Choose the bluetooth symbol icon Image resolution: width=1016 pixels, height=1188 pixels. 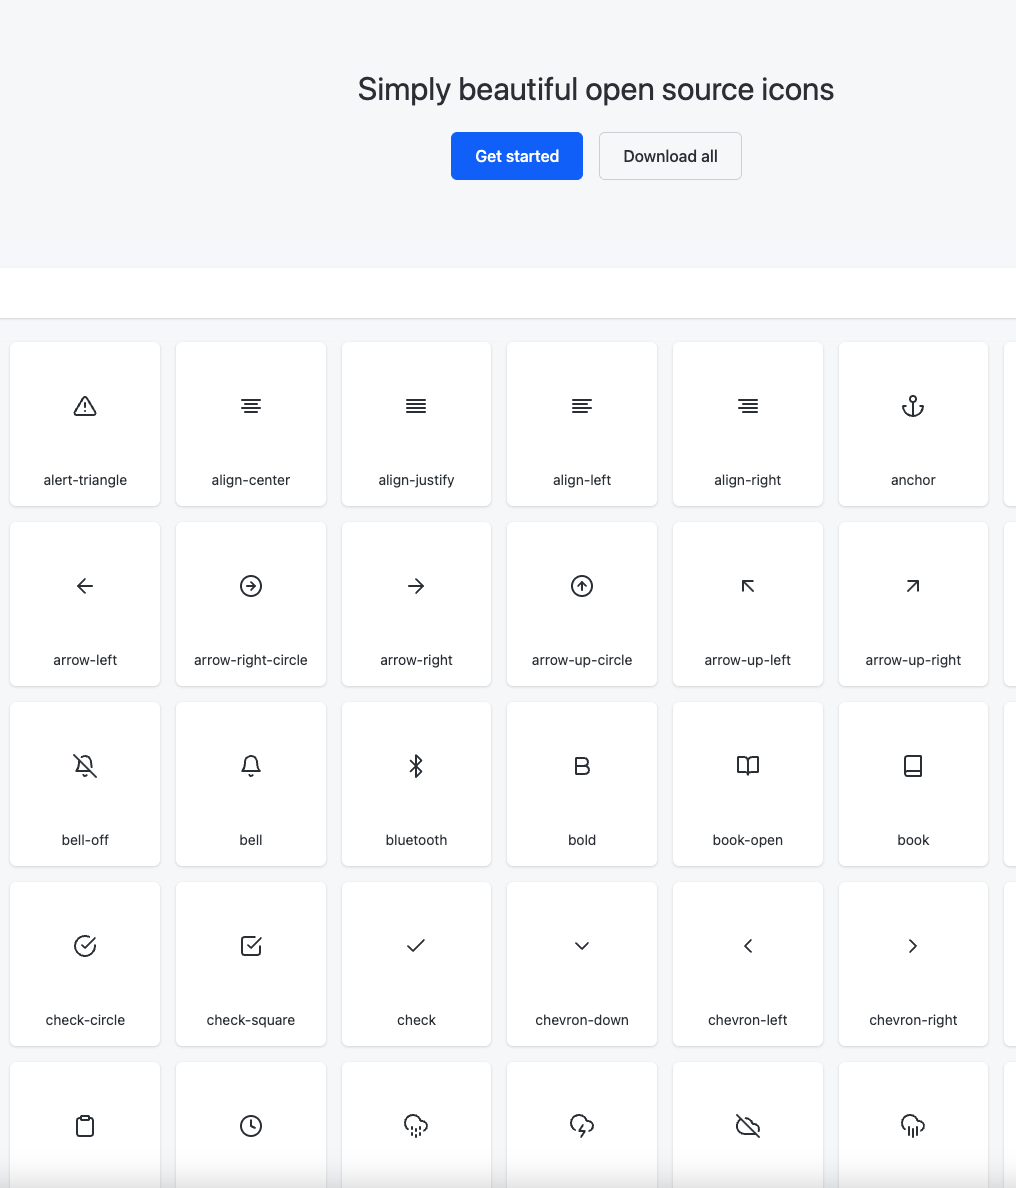pyautogui.click(x=416, y=766)
